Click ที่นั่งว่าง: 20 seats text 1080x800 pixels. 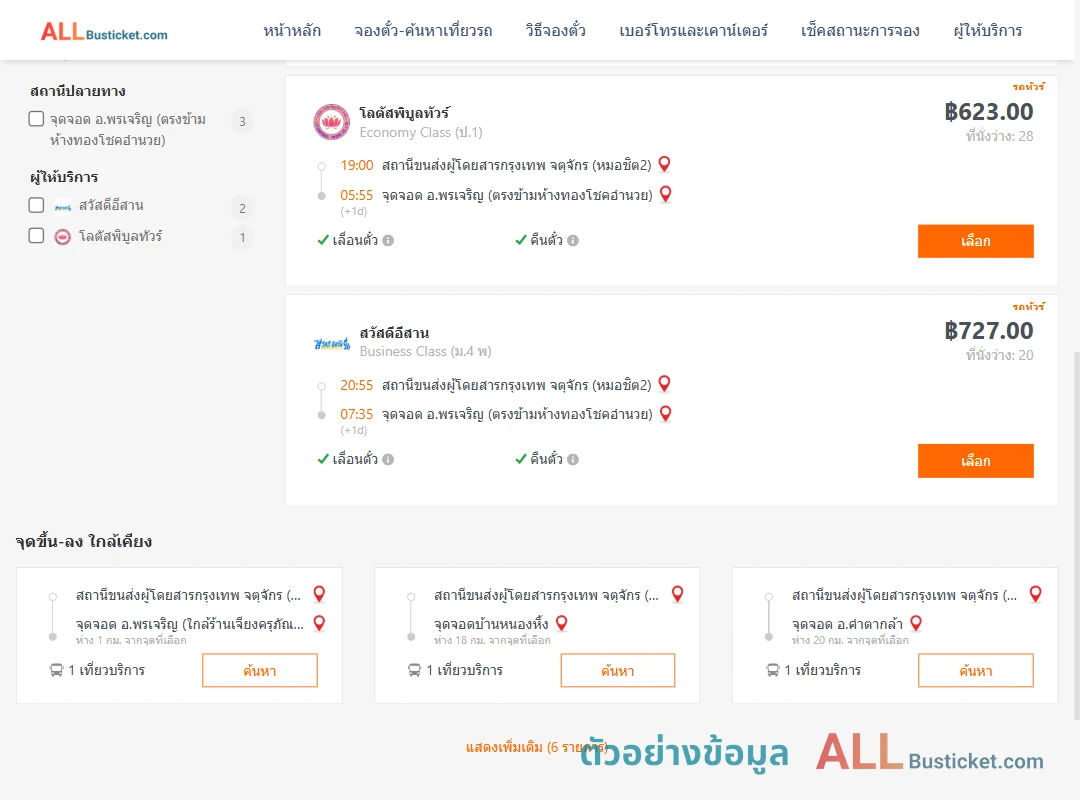coord(999,356)
